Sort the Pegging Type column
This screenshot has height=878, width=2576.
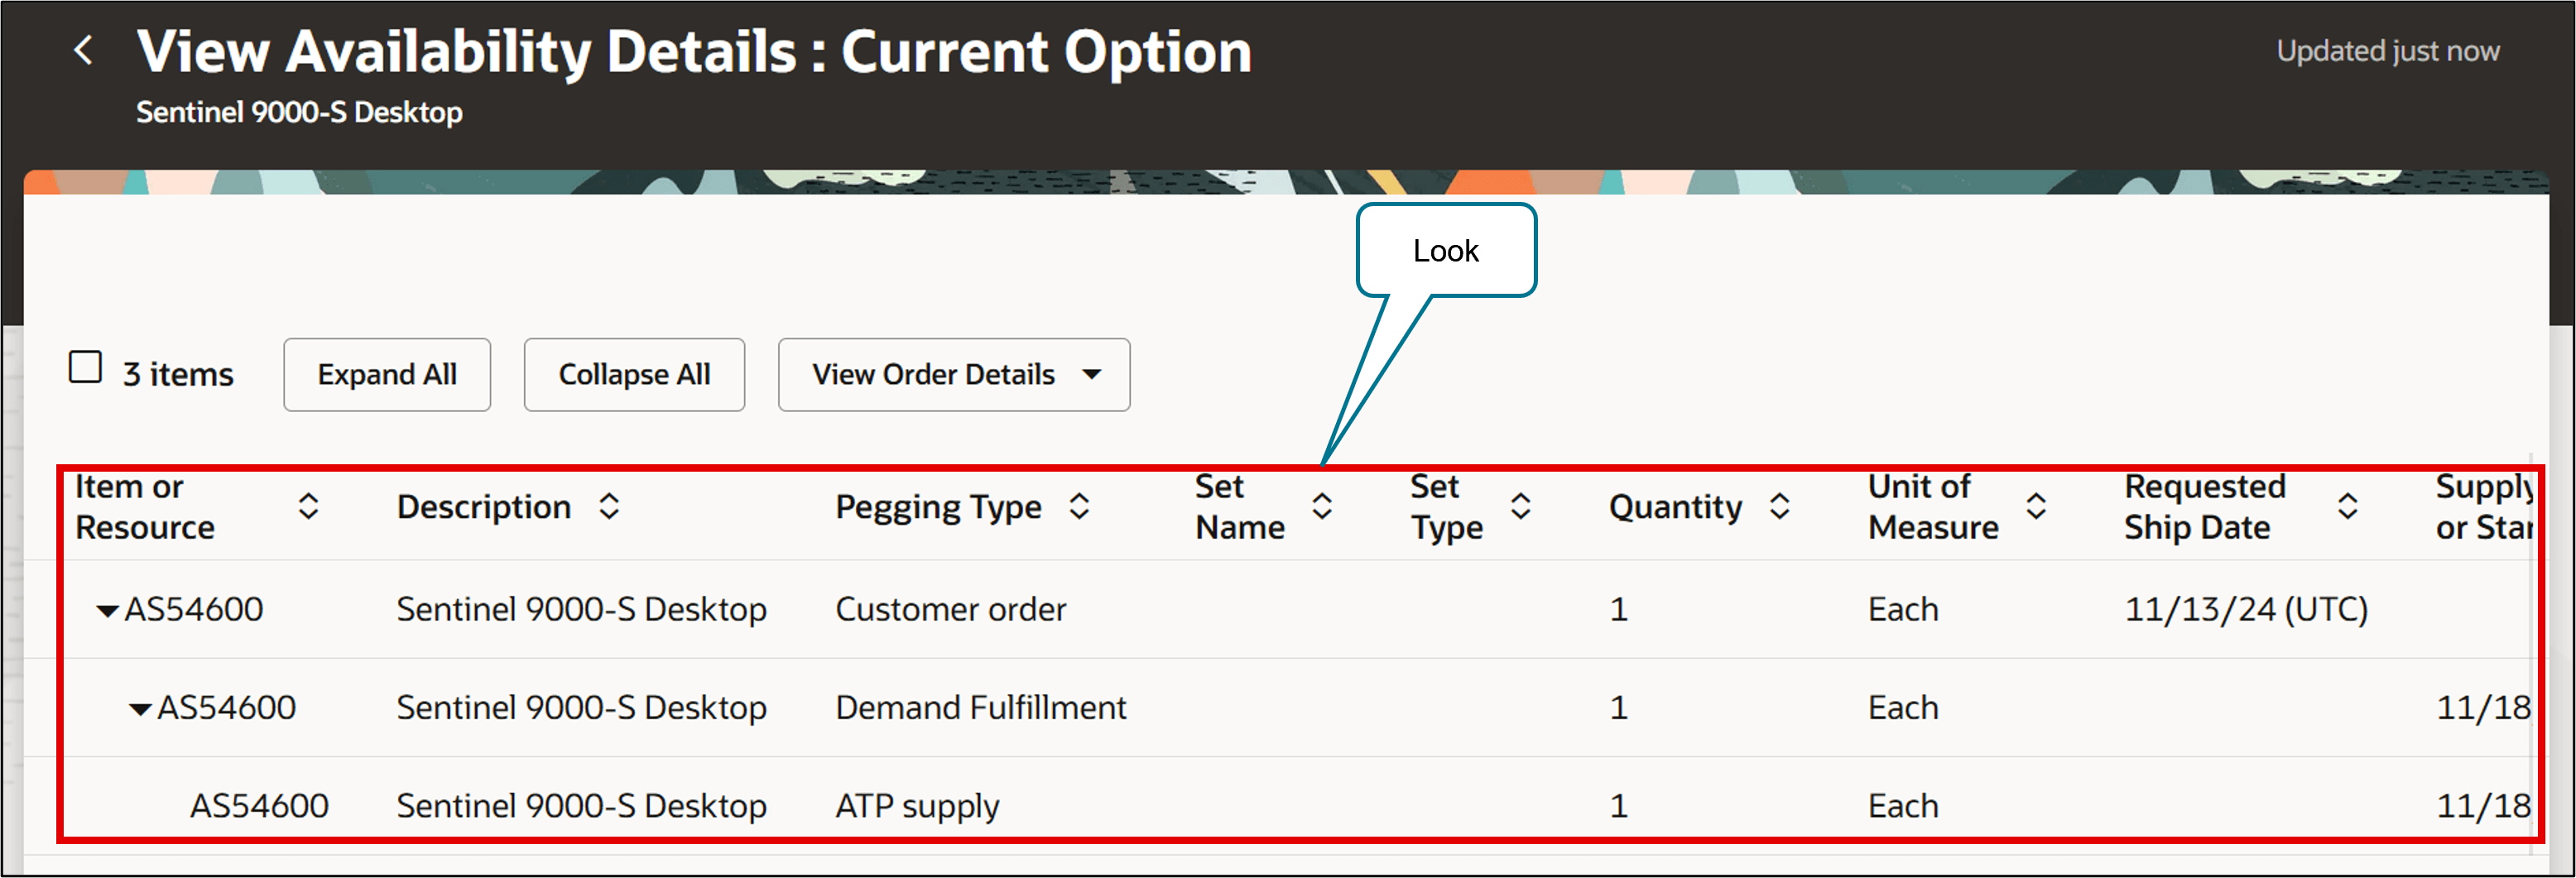coord(1079,506)
